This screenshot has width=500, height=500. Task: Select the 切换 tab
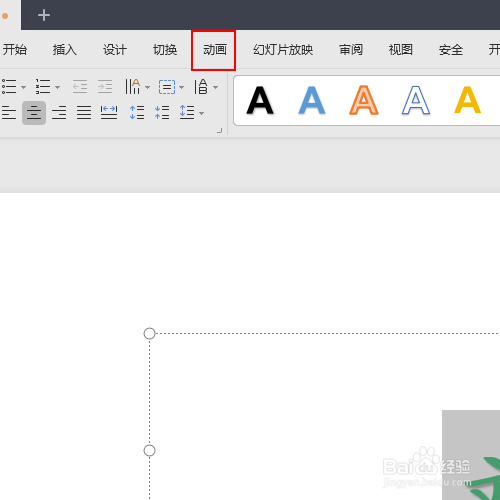pos(165,50)
